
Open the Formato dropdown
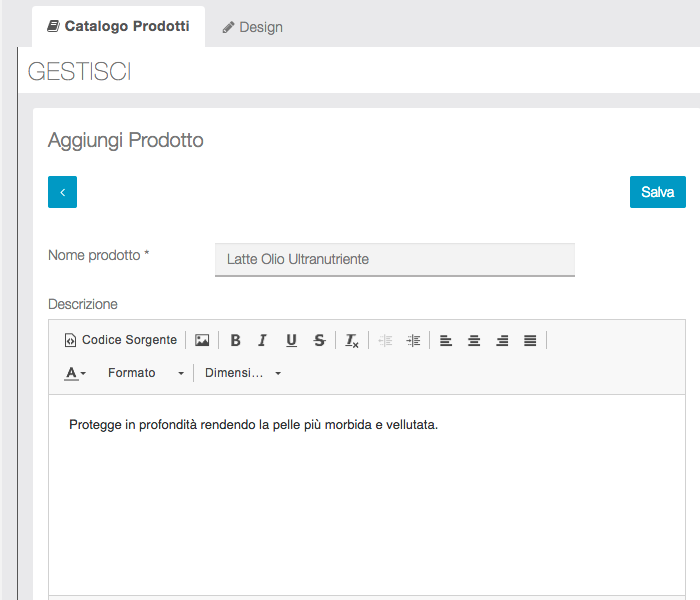(146, 373)
